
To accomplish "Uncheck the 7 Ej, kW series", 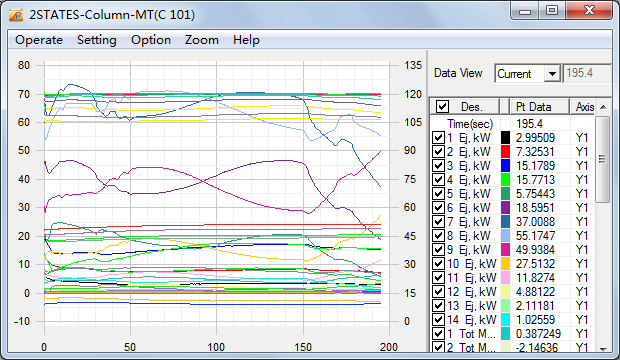I will click(x=438, y=222).
